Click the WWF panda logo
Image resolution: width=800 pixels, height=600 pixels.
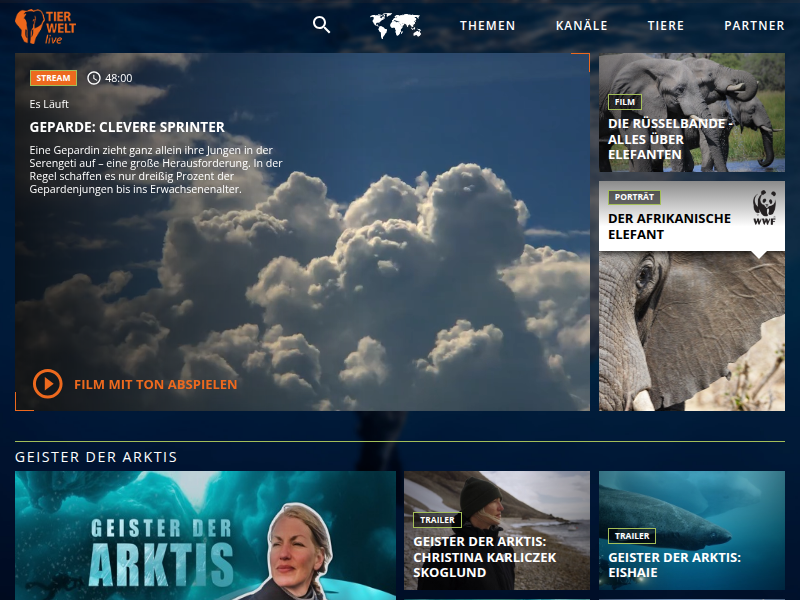pos(765,207)
